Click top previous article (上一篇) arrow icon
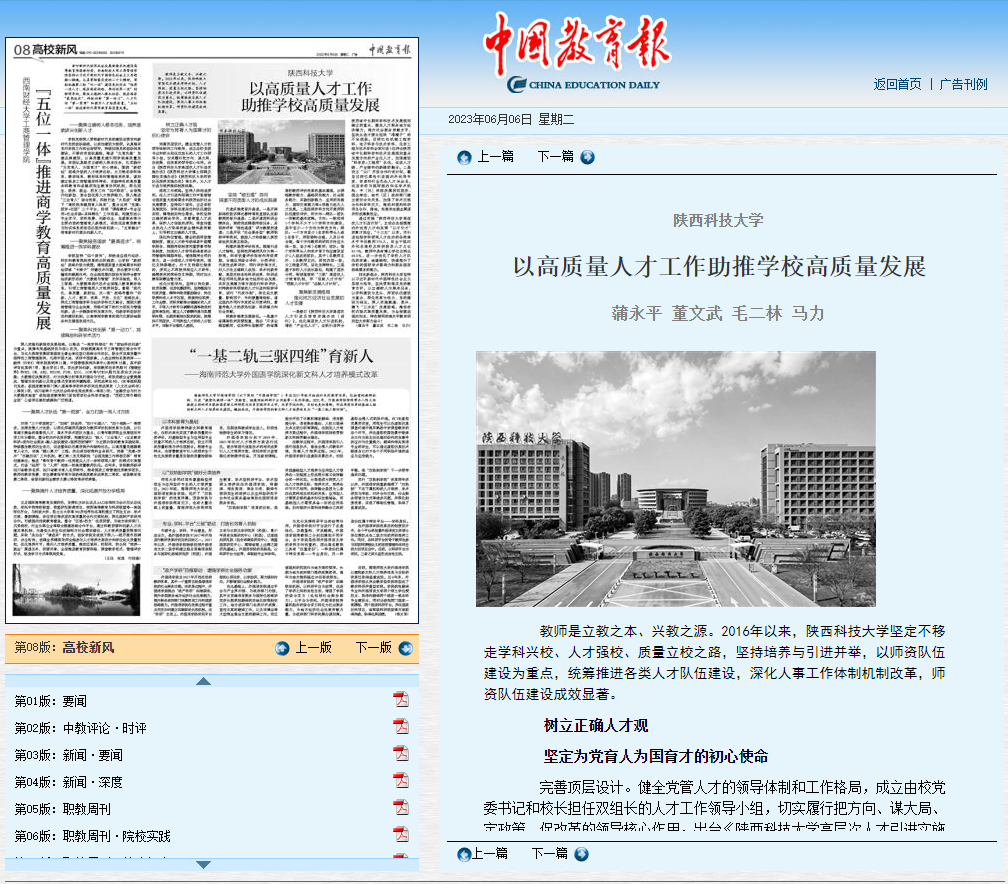 [x=464, y=157]
